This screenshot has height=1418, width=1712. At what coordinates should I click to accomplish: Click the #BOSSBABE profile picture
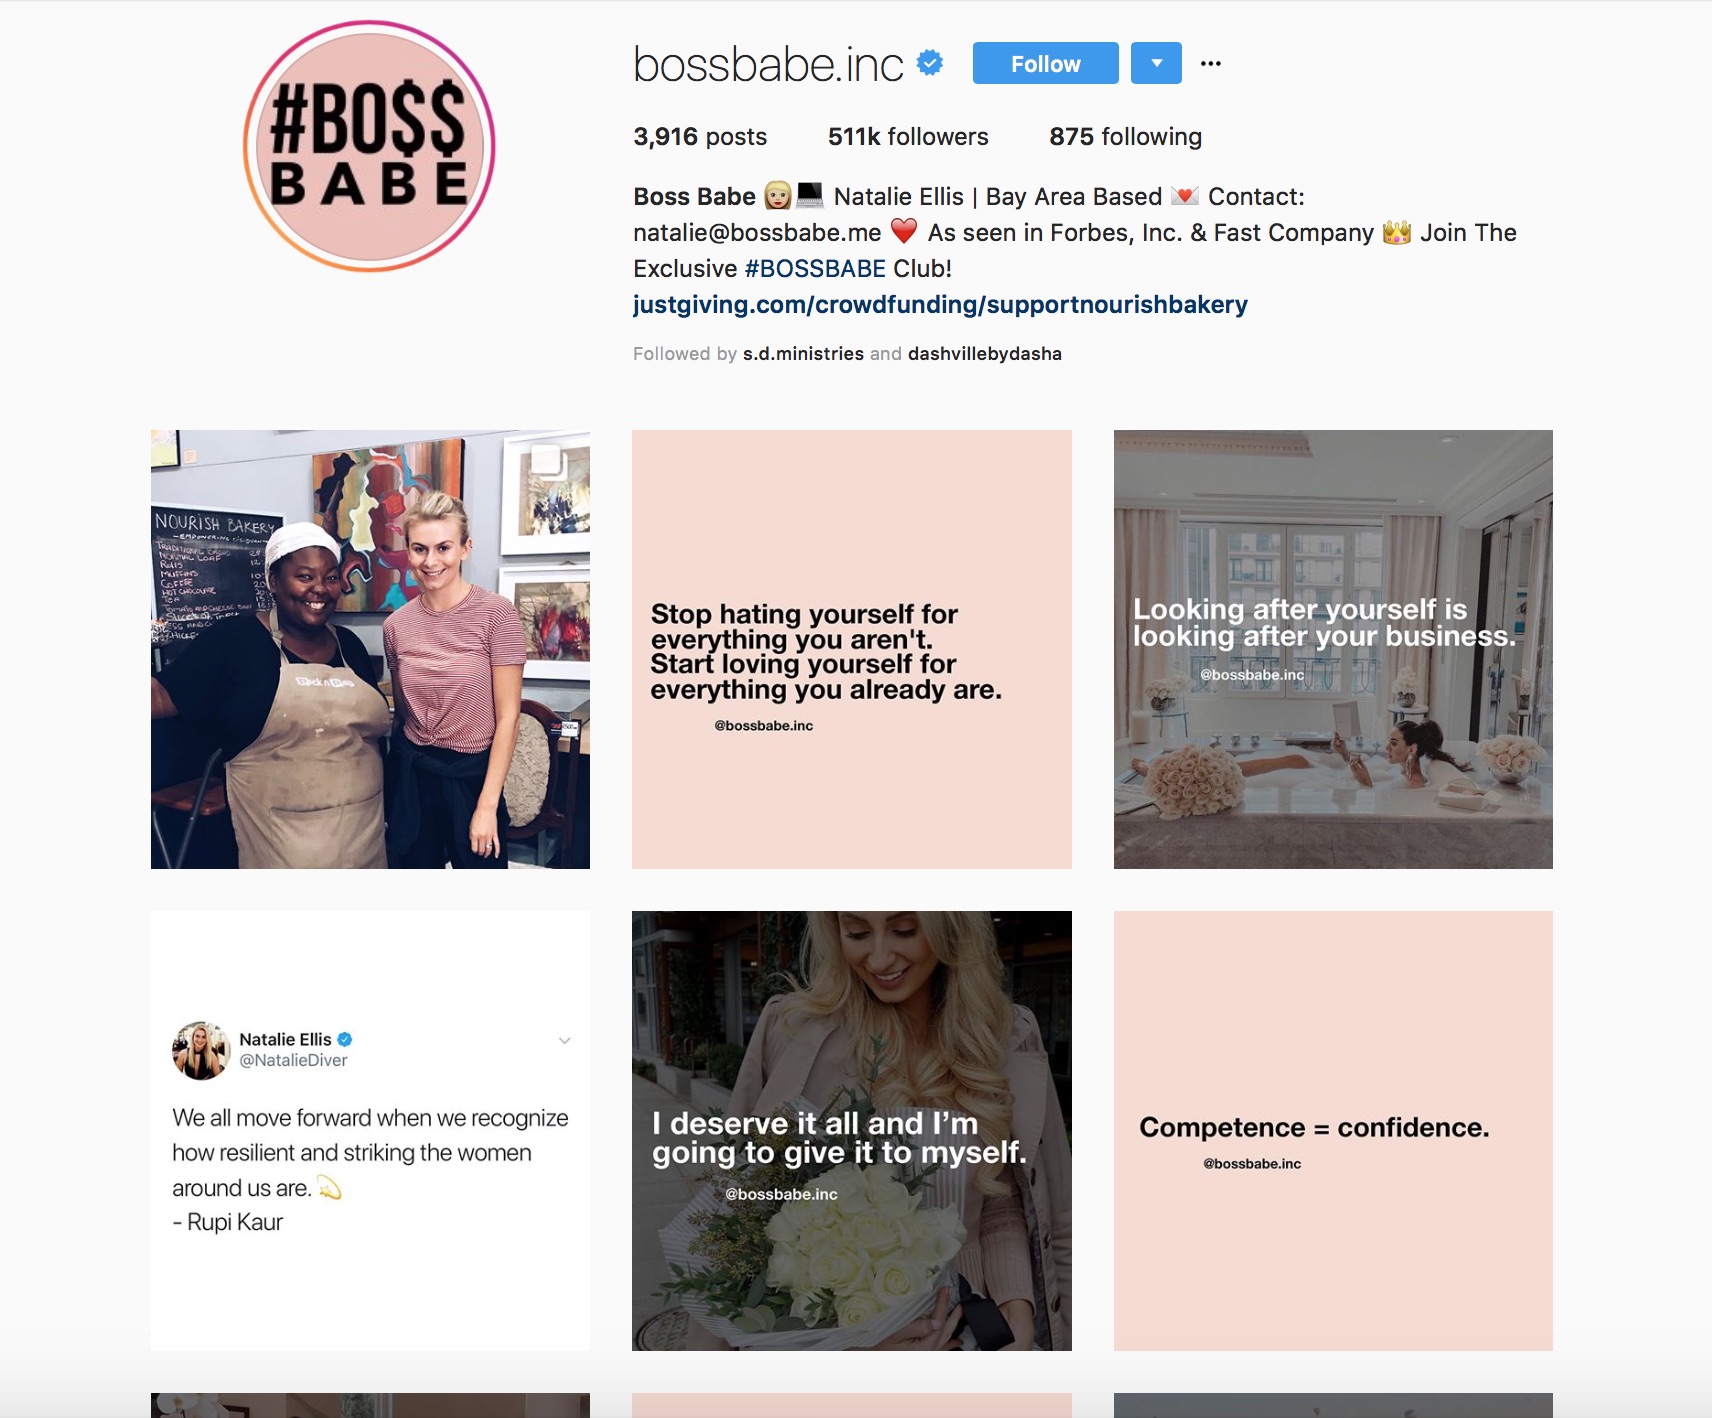(370, 146)
